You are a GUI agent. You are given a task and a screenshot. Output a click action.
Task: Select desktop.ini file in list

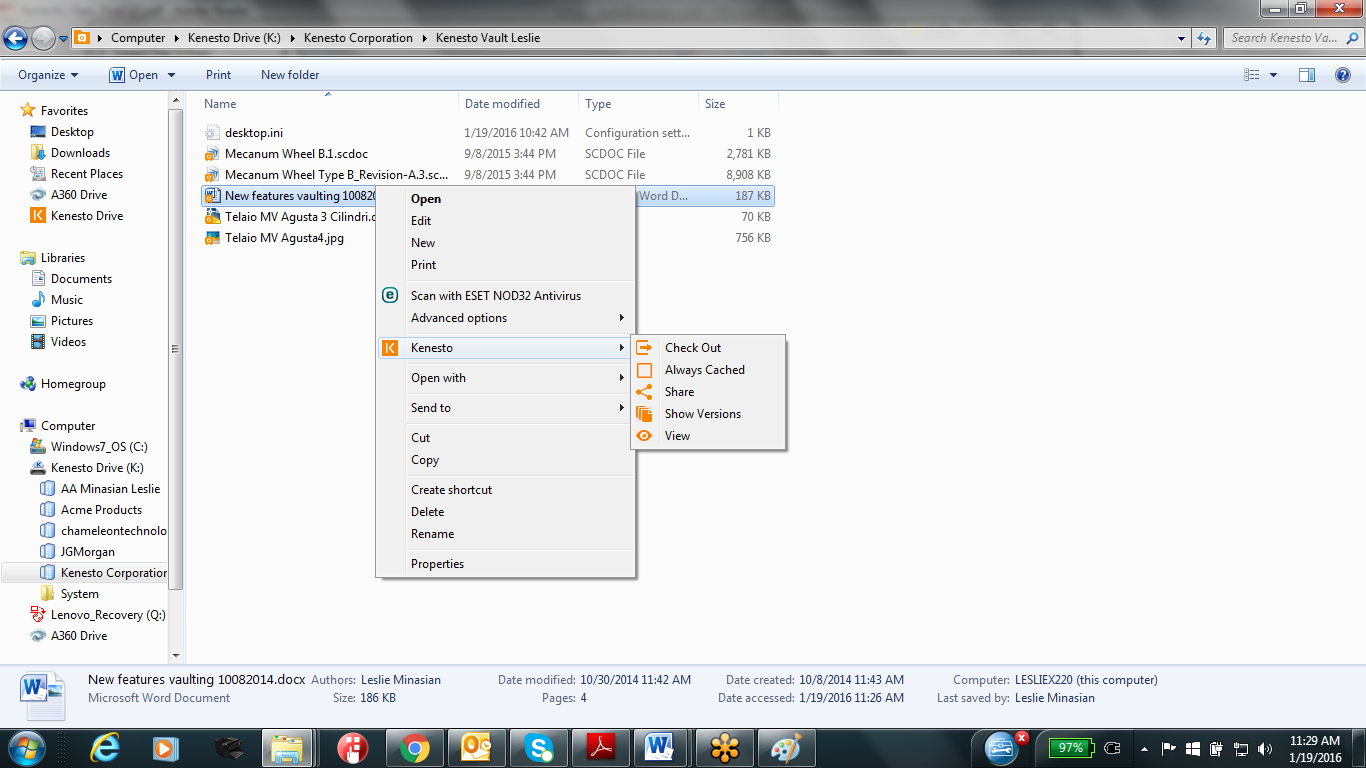tap(254, 133)
